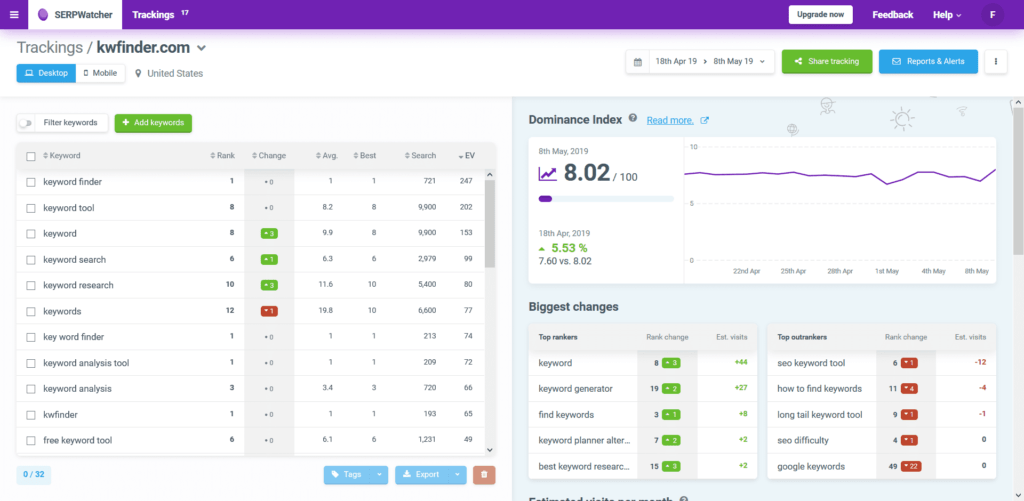Toggle the Filter keywords switch
1024x501 pixels.
point(26,123)
